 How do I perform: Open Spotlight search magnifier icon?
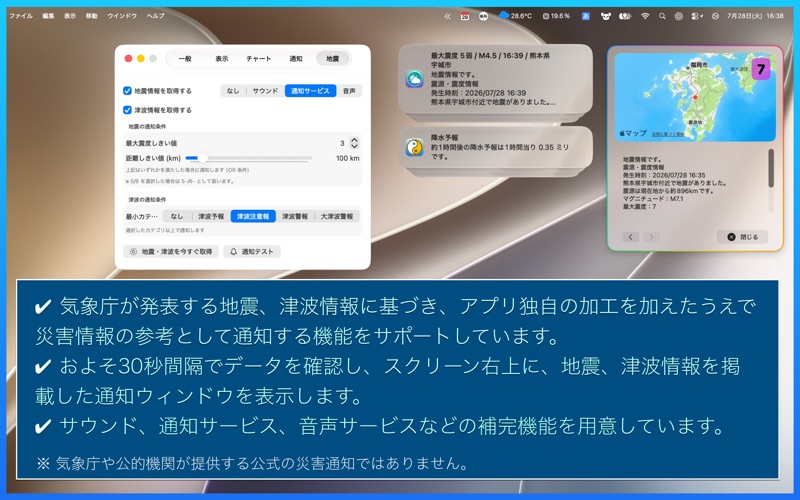point(662,16)
